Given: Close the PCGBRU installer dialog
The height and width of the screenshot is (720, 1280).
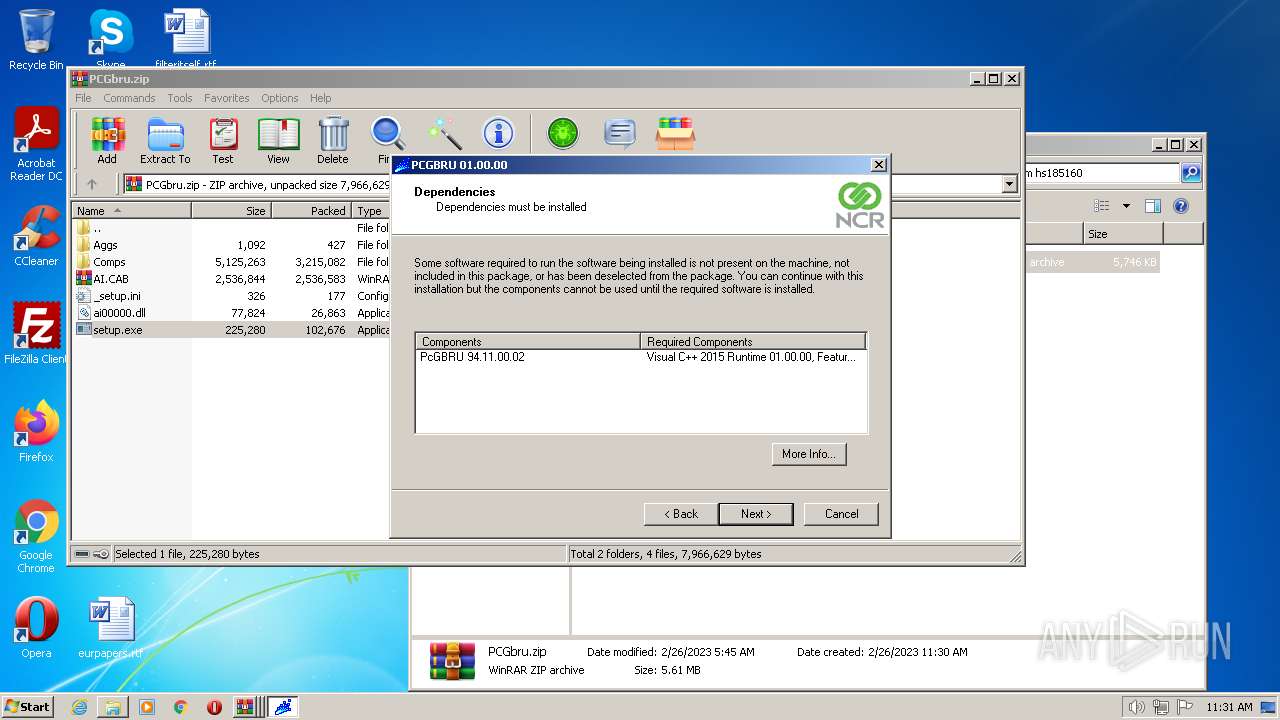Looking at the screenshot, I should point(878,165).
